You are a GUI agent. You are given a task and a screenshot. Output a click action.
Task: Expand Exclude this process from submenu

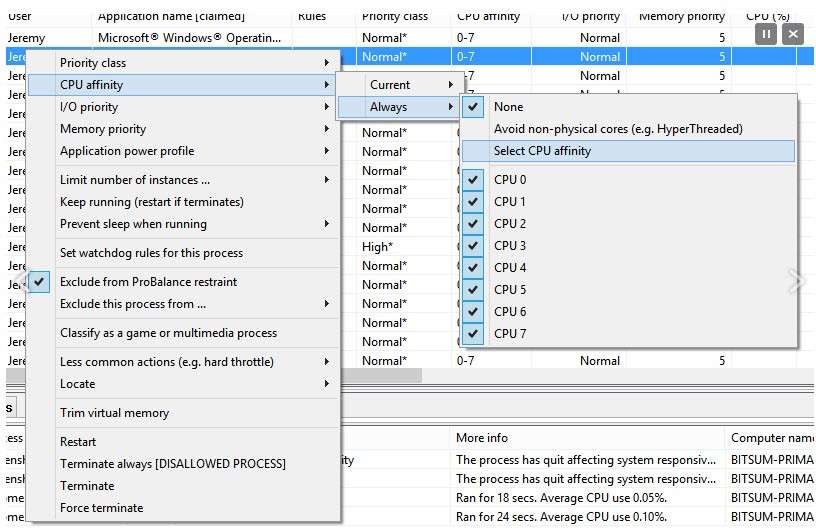(183, 304)
